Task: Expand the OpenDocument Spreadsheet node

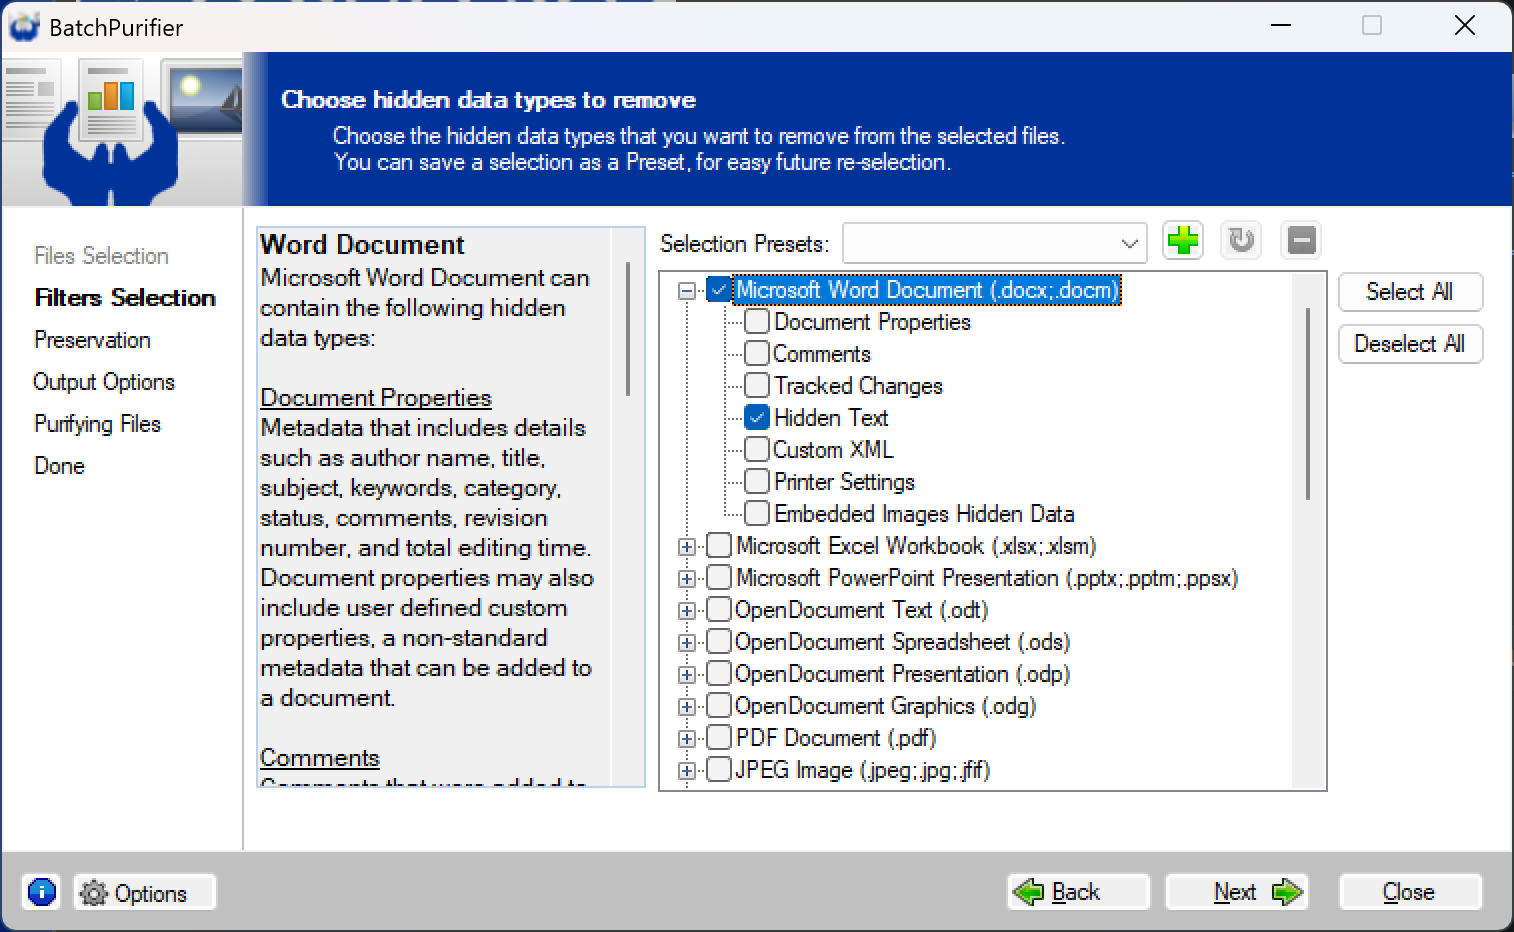Action: 687,643
